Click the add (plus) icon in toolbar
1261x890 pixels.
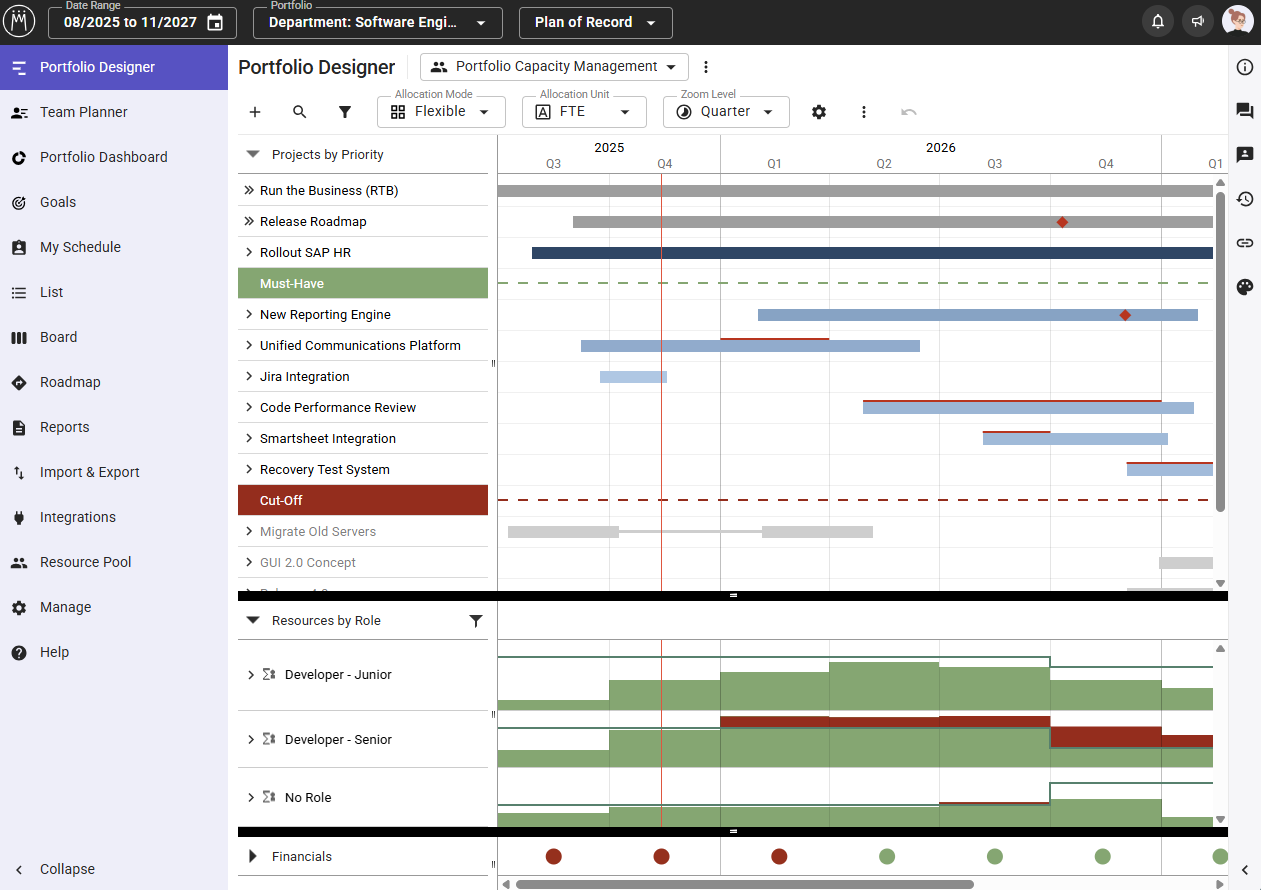point(255,112)
